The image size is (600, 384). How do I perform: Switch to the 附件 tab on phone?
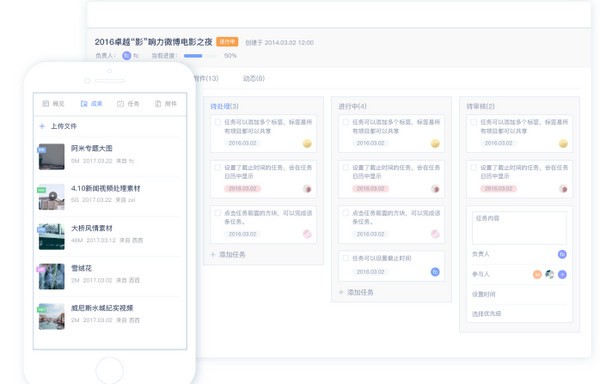(x=166, y=104)
